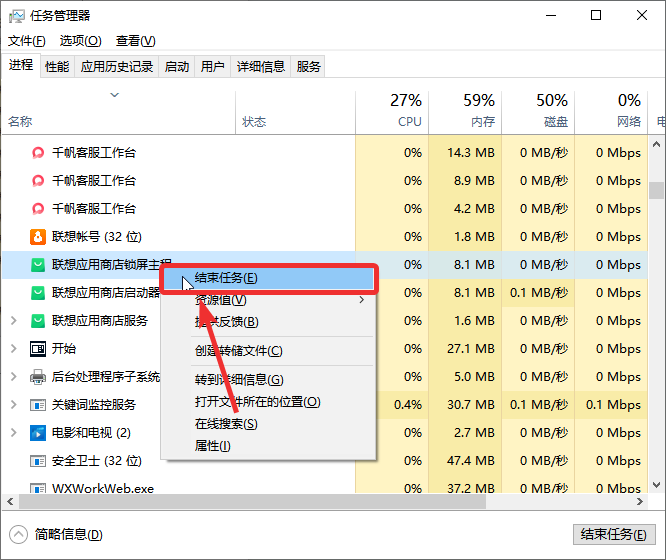This screenshot has width=666, height=560.
Task: Choose 创建转储文件(C) in context menu
Action: click(x=268, y=351)
